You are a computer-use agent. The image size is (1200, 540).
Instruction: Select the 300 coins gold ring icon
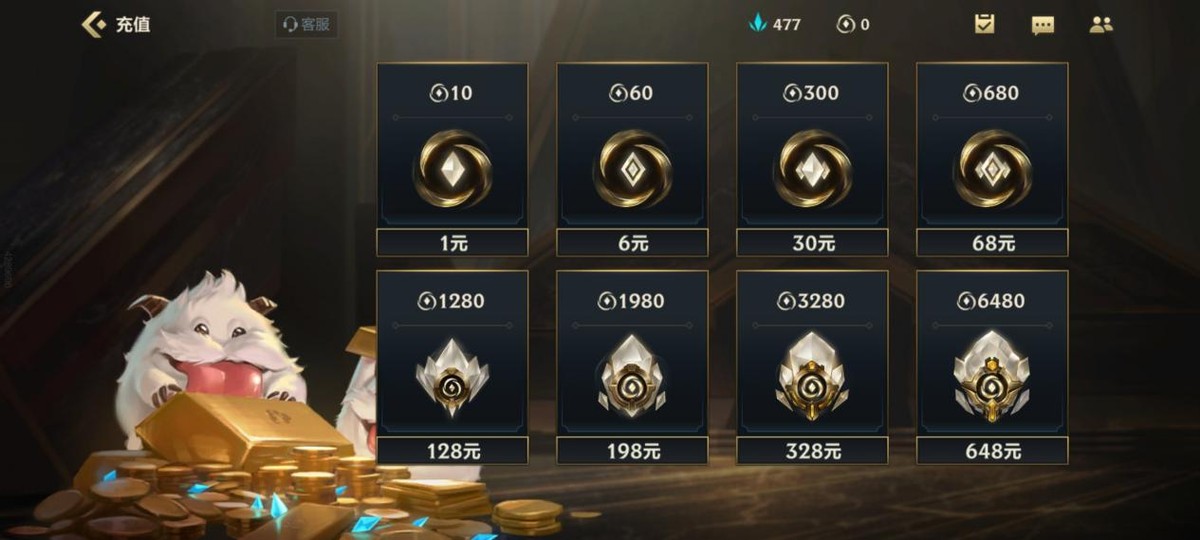coord(812,168)
